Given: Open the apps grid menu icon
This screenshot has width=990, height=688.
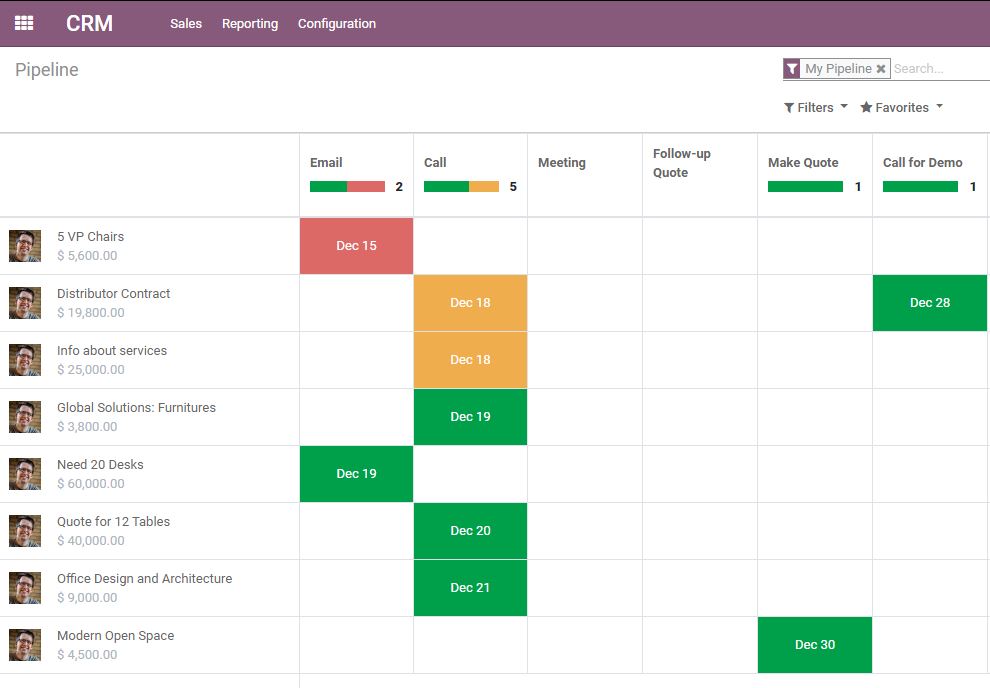Looking at the screenshot, I should click(x=24, y=23).
